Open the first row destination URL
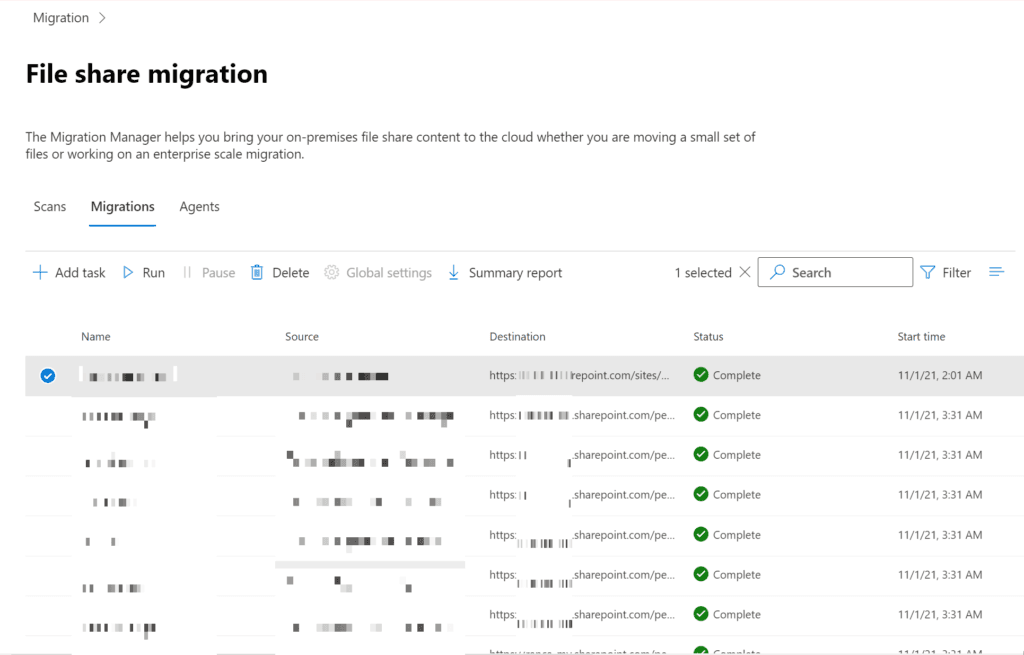1024x655 pixels. [x=579, y=376]
